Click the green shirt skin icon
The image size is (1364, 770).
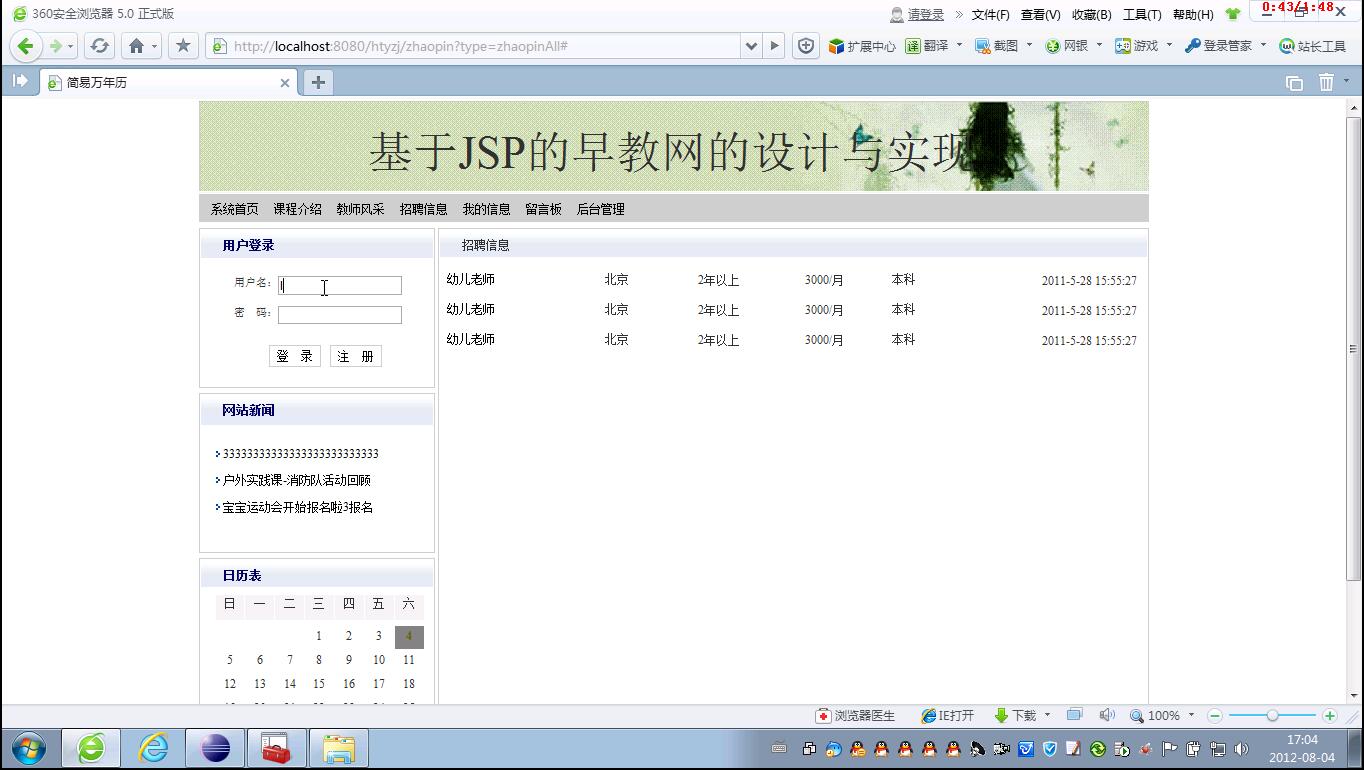click(x=1233, y=14)
